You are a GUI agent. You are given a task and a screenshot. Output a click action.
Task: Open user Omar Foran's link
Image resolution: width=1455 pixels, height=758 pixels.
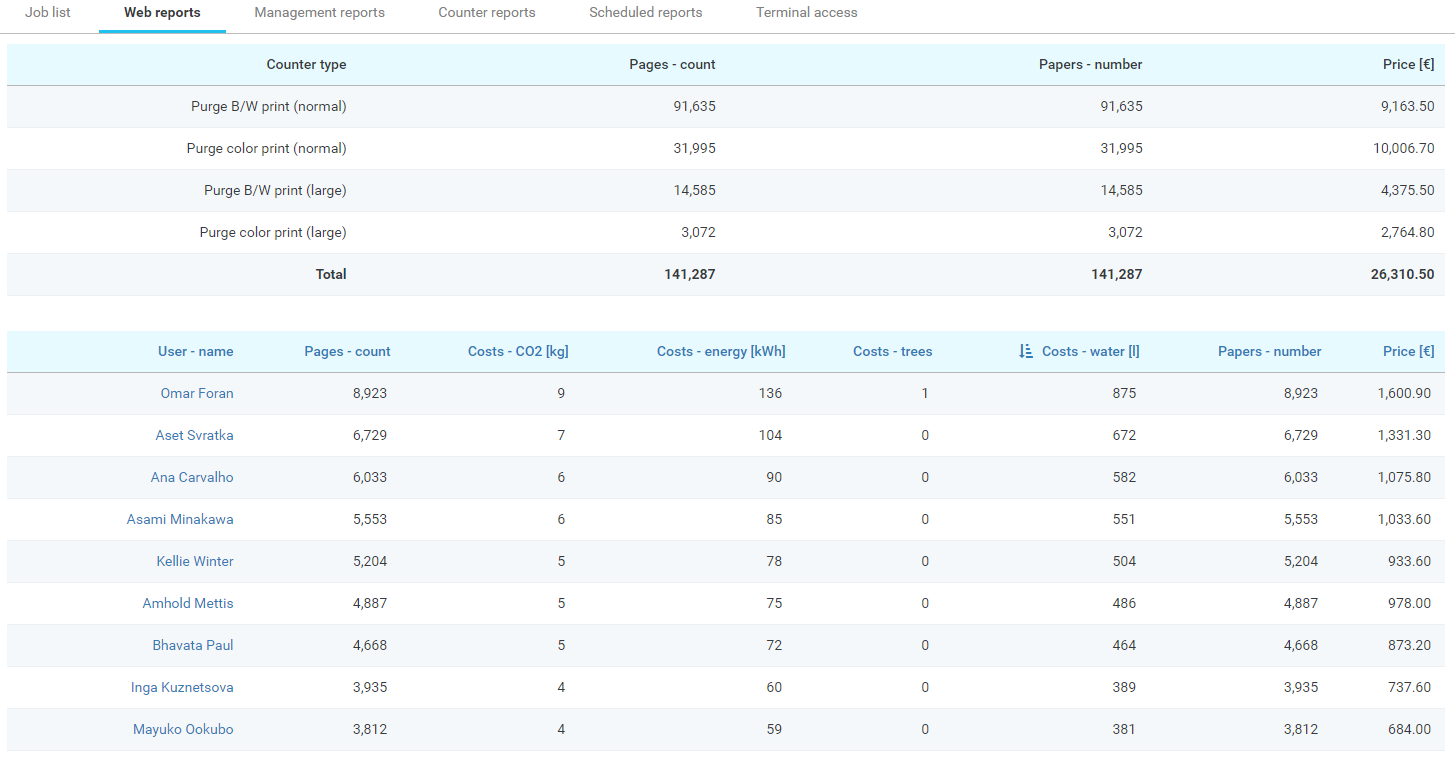click(x=197, y=393)
